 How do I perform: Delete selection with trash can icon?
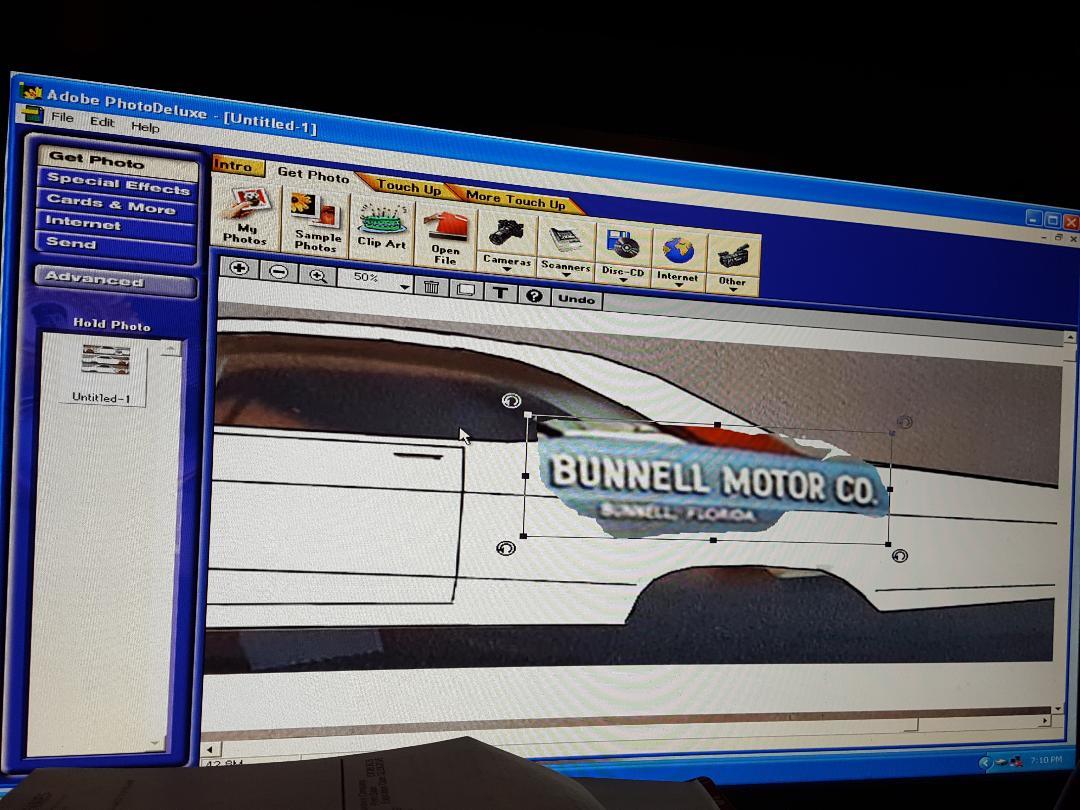click(x=431, y=286)
